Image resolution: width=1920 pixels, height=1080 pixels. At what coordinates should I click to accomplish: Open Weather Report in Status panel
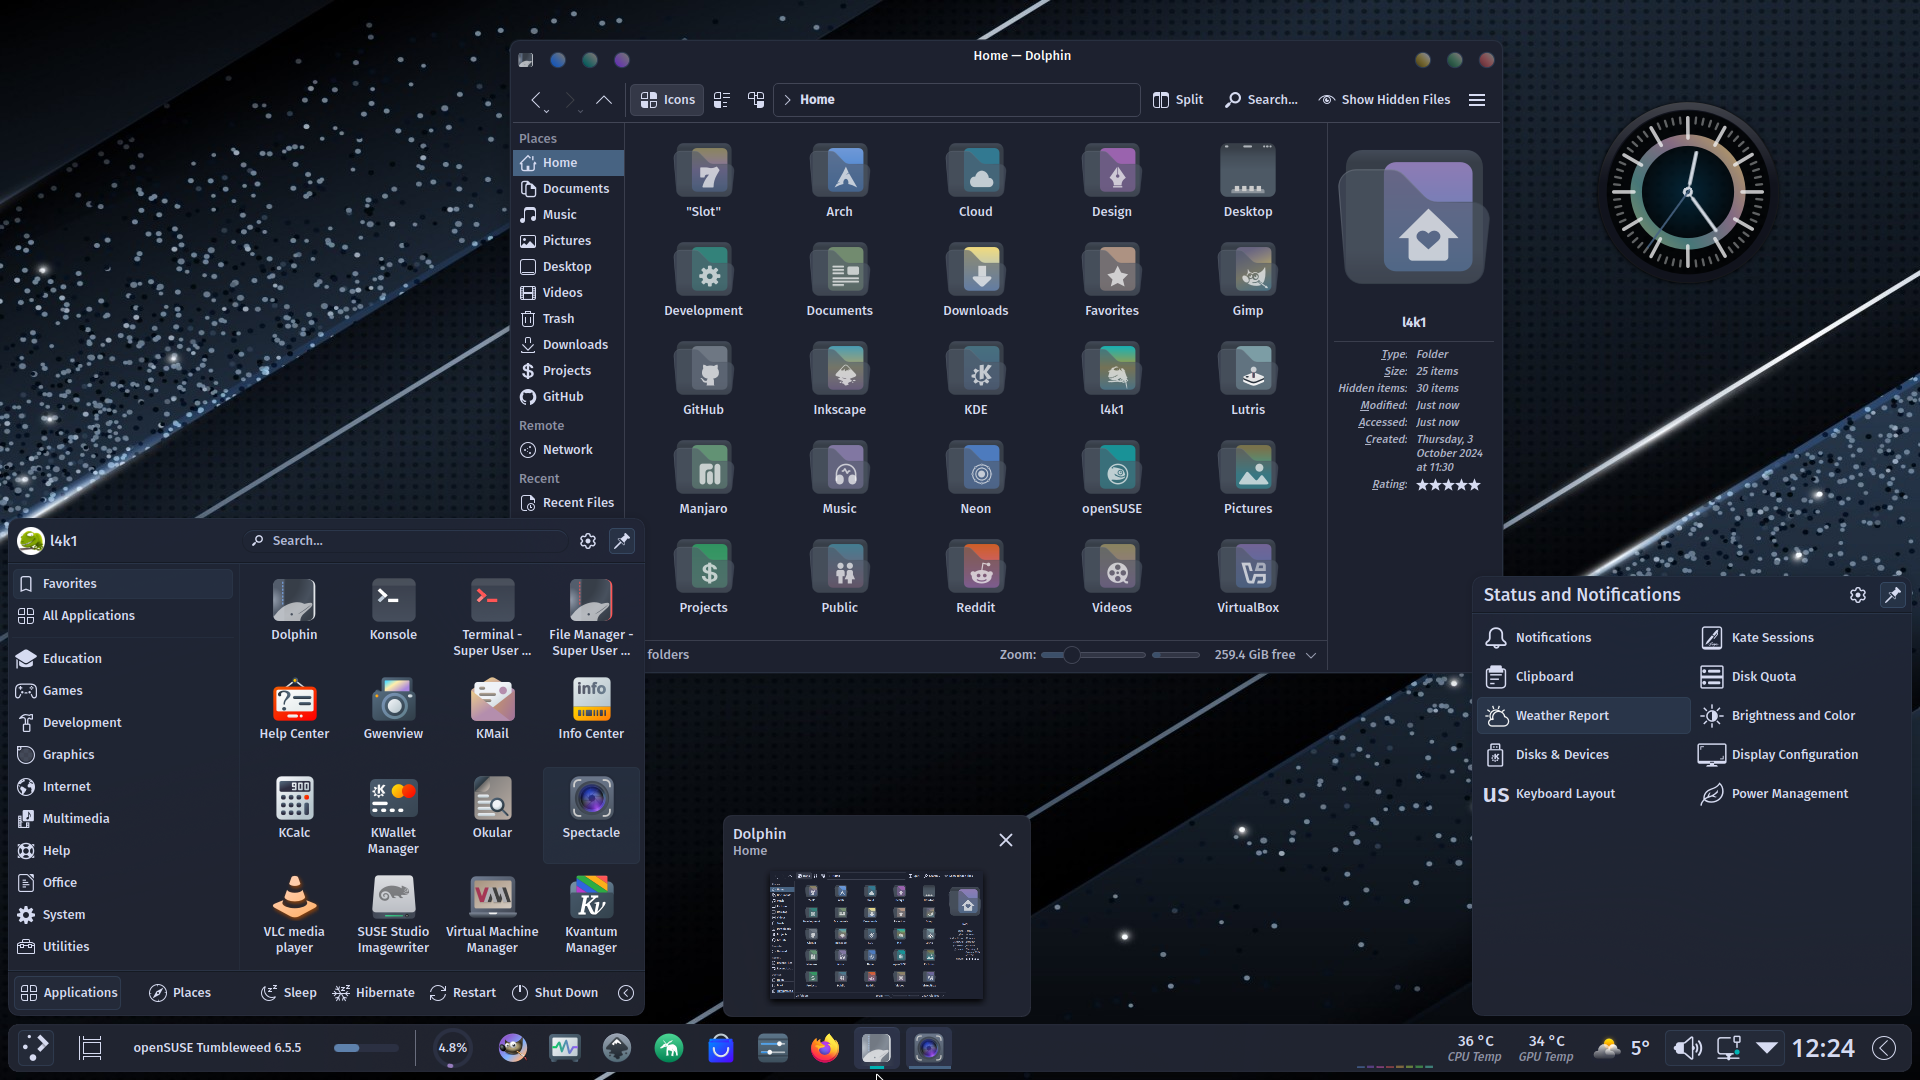1582,716
